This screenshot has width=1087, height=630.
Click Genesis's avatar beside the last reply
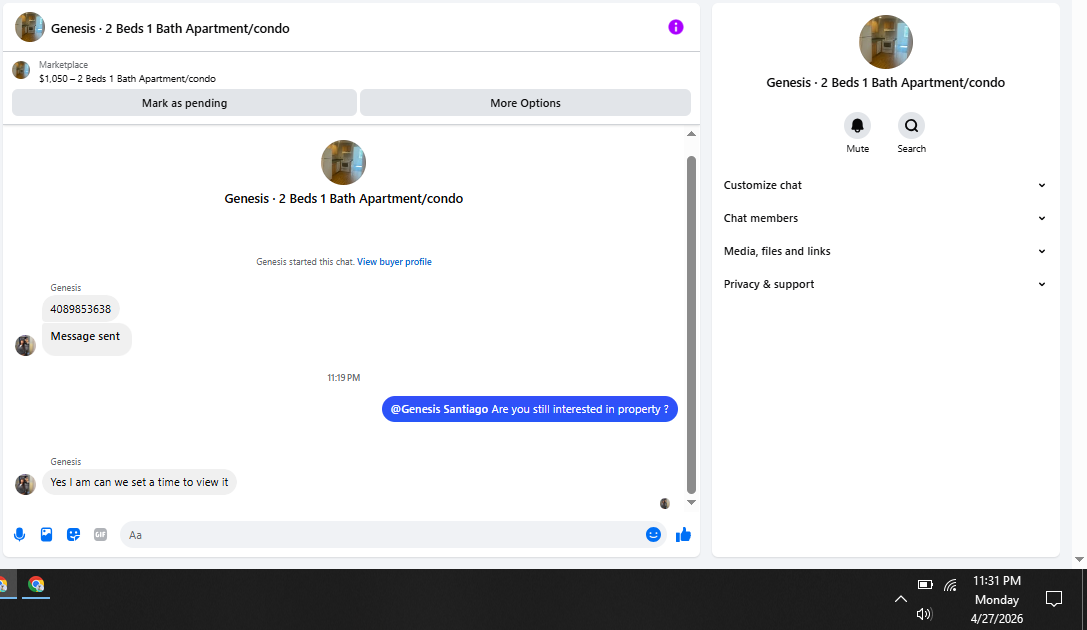pyautogui.click(x=26, y=484)
